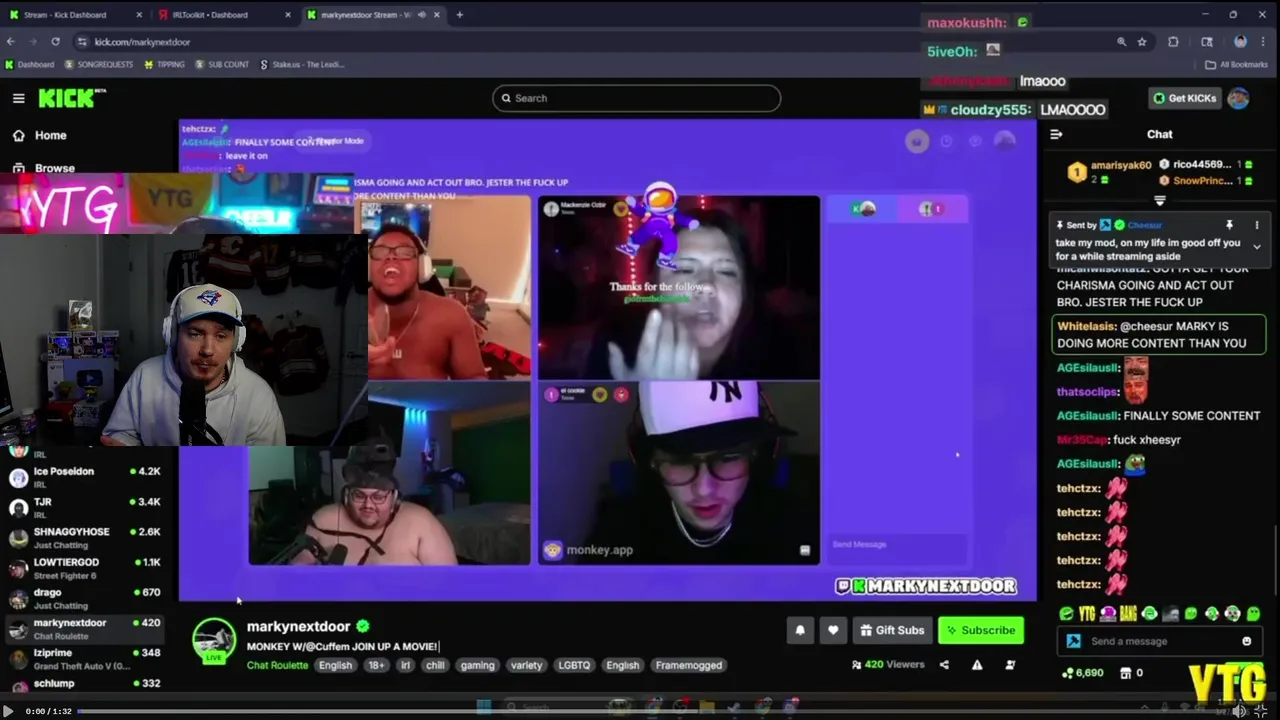Open the Stake.us bookmark
Image resolution: width=1280 pixels, height=720 pixels.
point(302,65)
